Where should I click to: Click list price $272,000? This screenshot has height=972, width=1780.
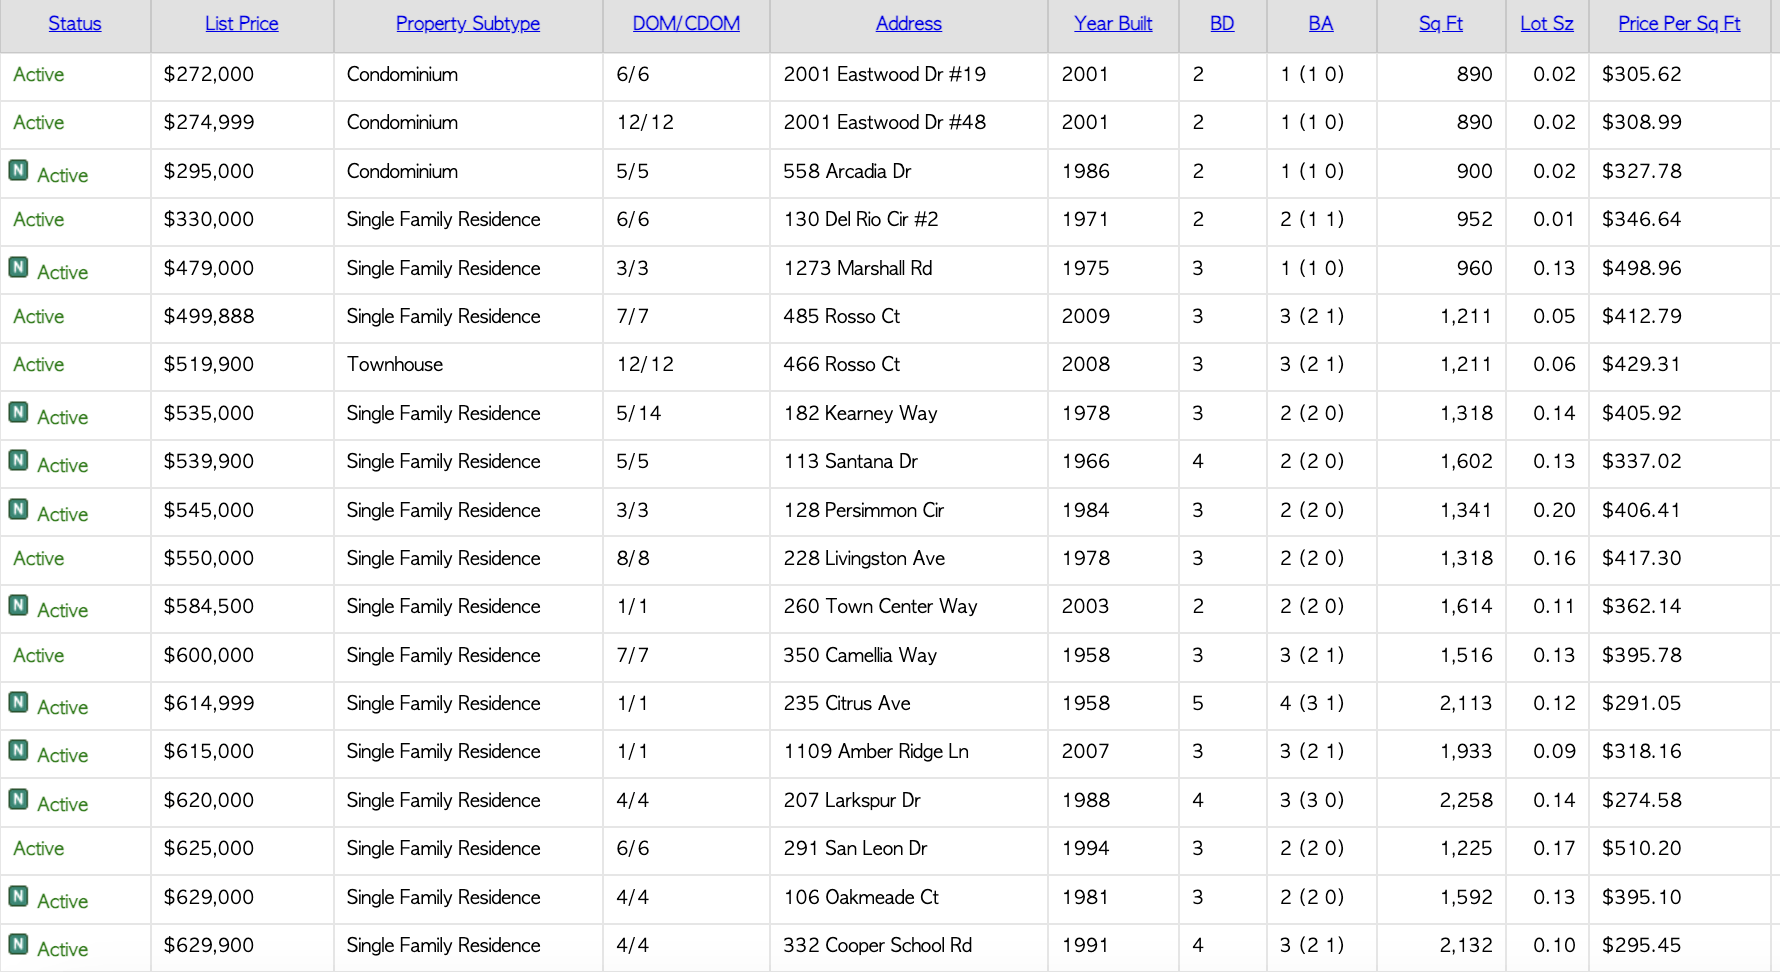(x=209, y=75)
